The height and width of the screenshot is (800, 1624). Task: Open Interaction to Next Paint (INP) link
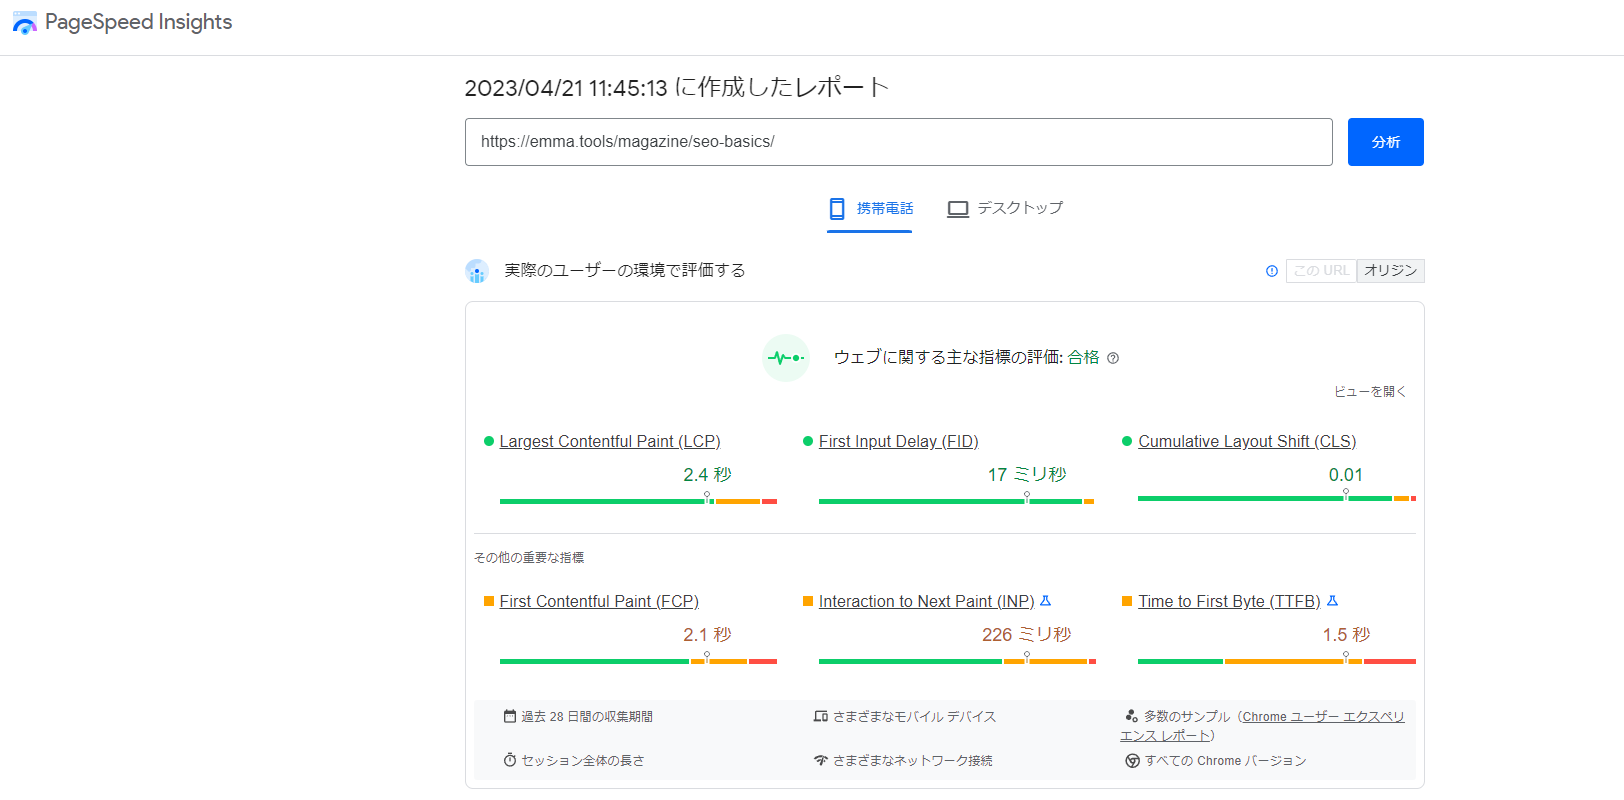(926, 602)
